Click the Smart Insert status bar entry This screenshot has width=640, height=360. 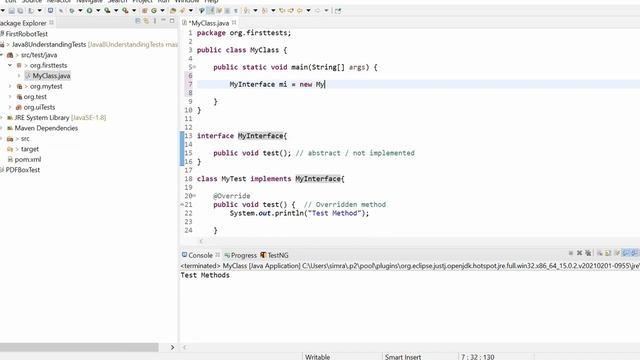click(x=403, y=357)
